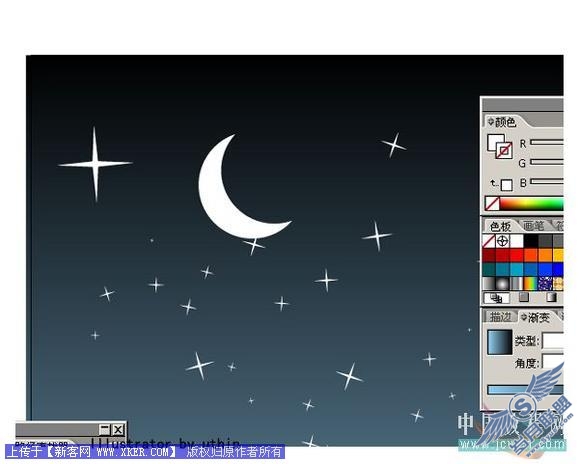Select the Stroke box in Color panel
Viewport: 579px width, 464px height.
(x=504, y=151)
